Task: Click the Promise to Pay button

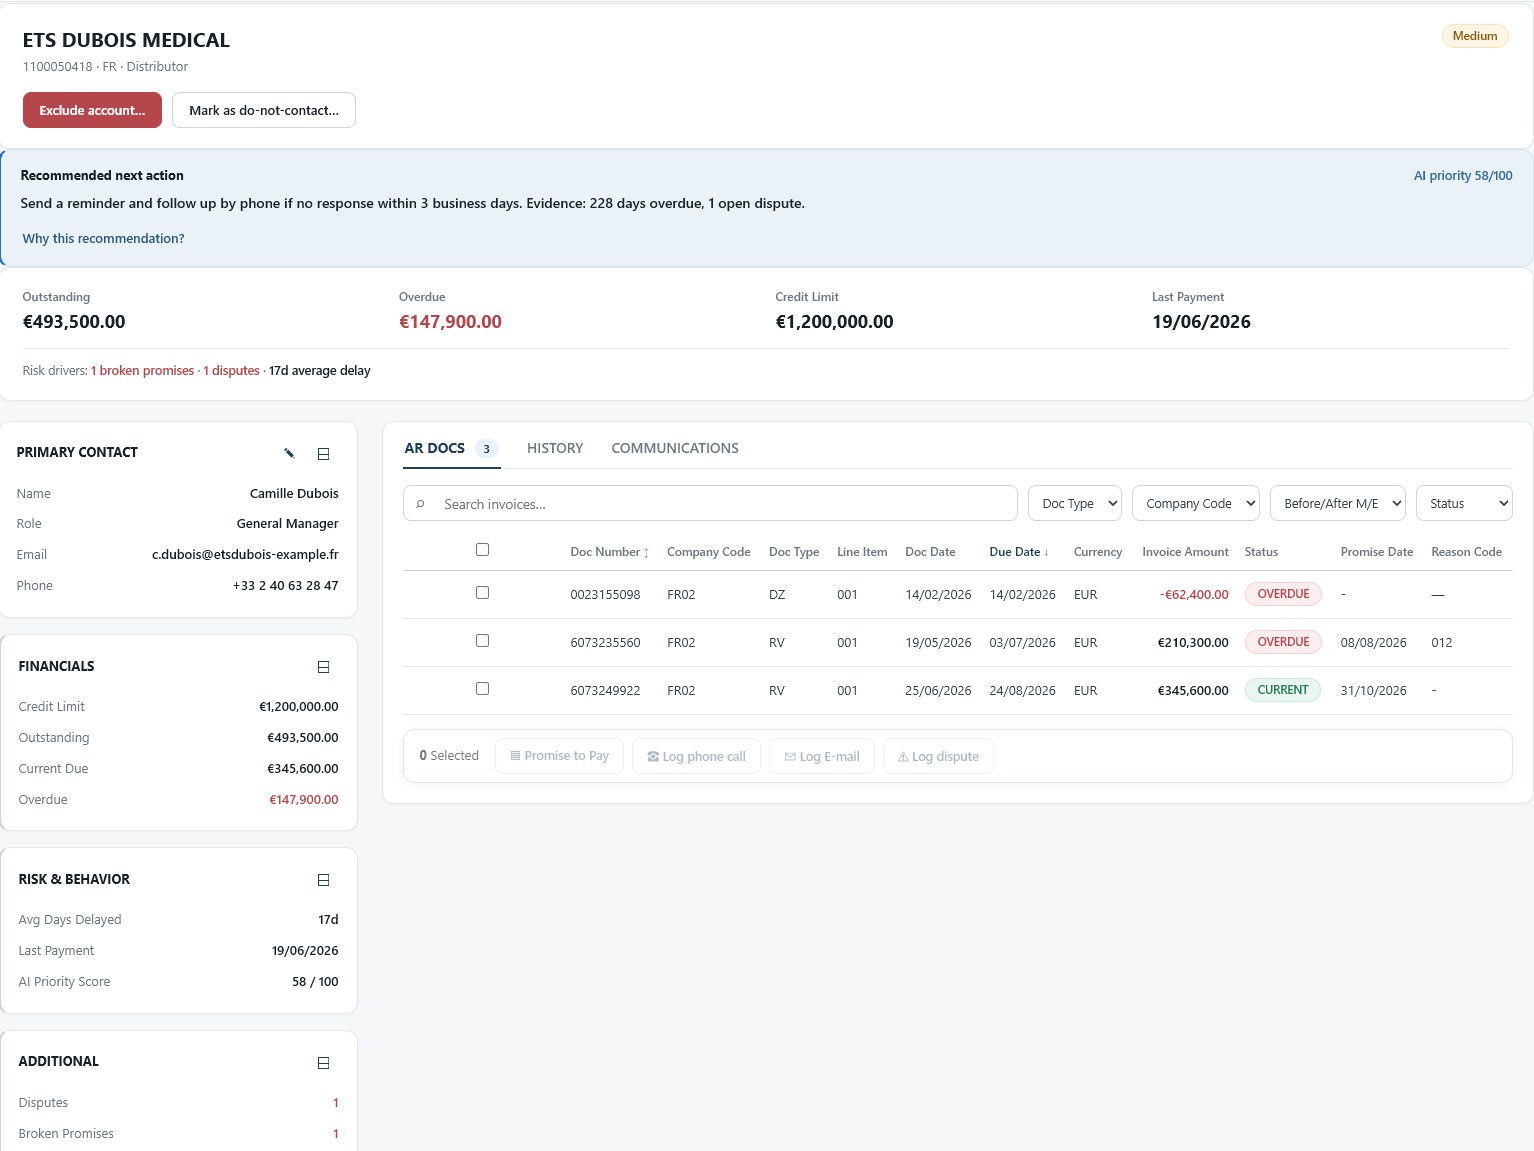Action: click(x=560, y=756)
